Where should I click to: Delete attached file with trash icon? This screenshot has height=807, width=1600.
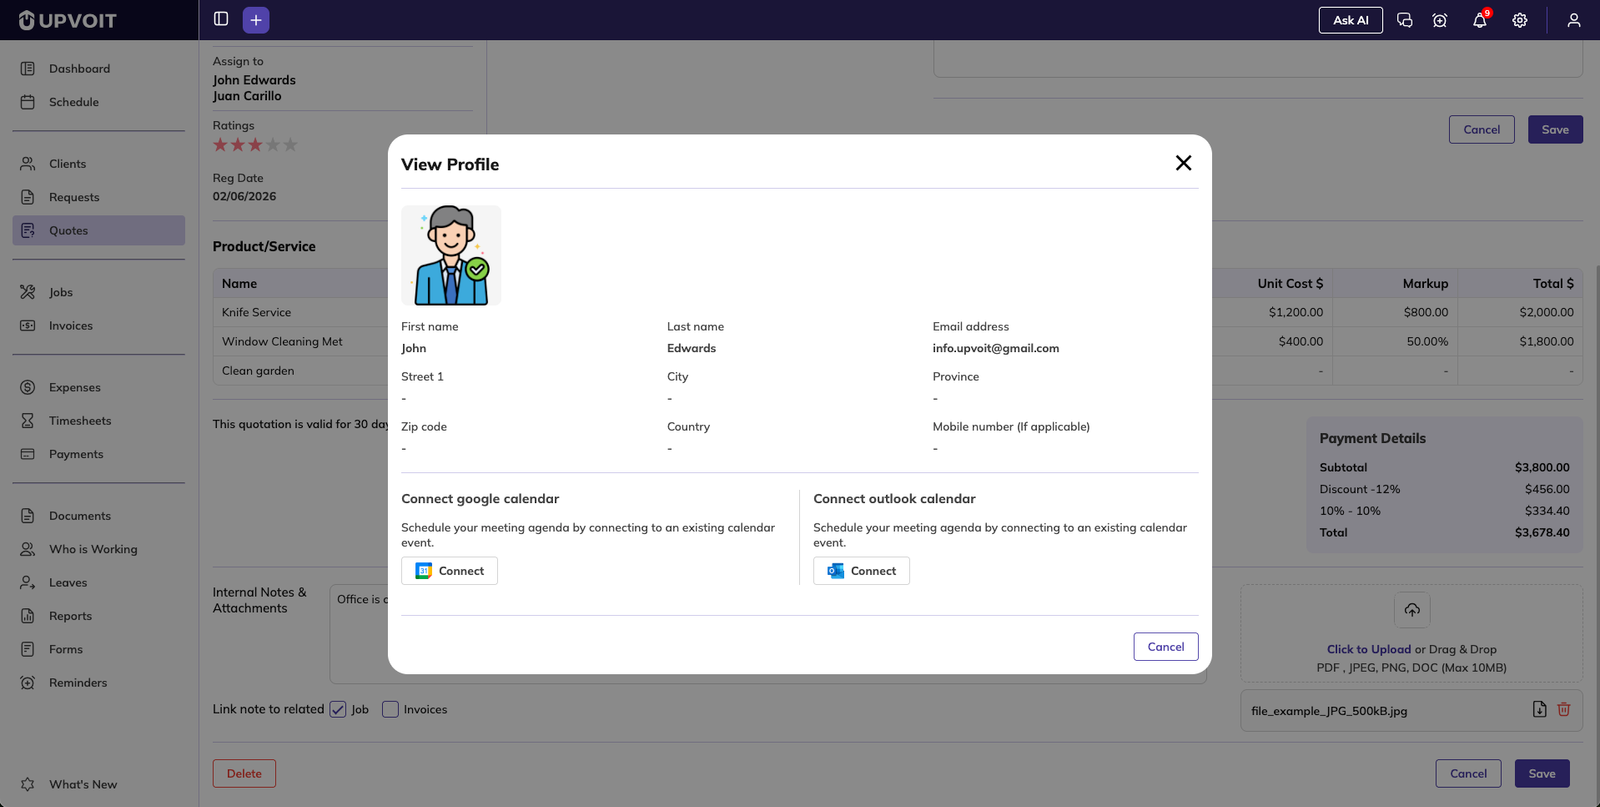point(1564,709)
